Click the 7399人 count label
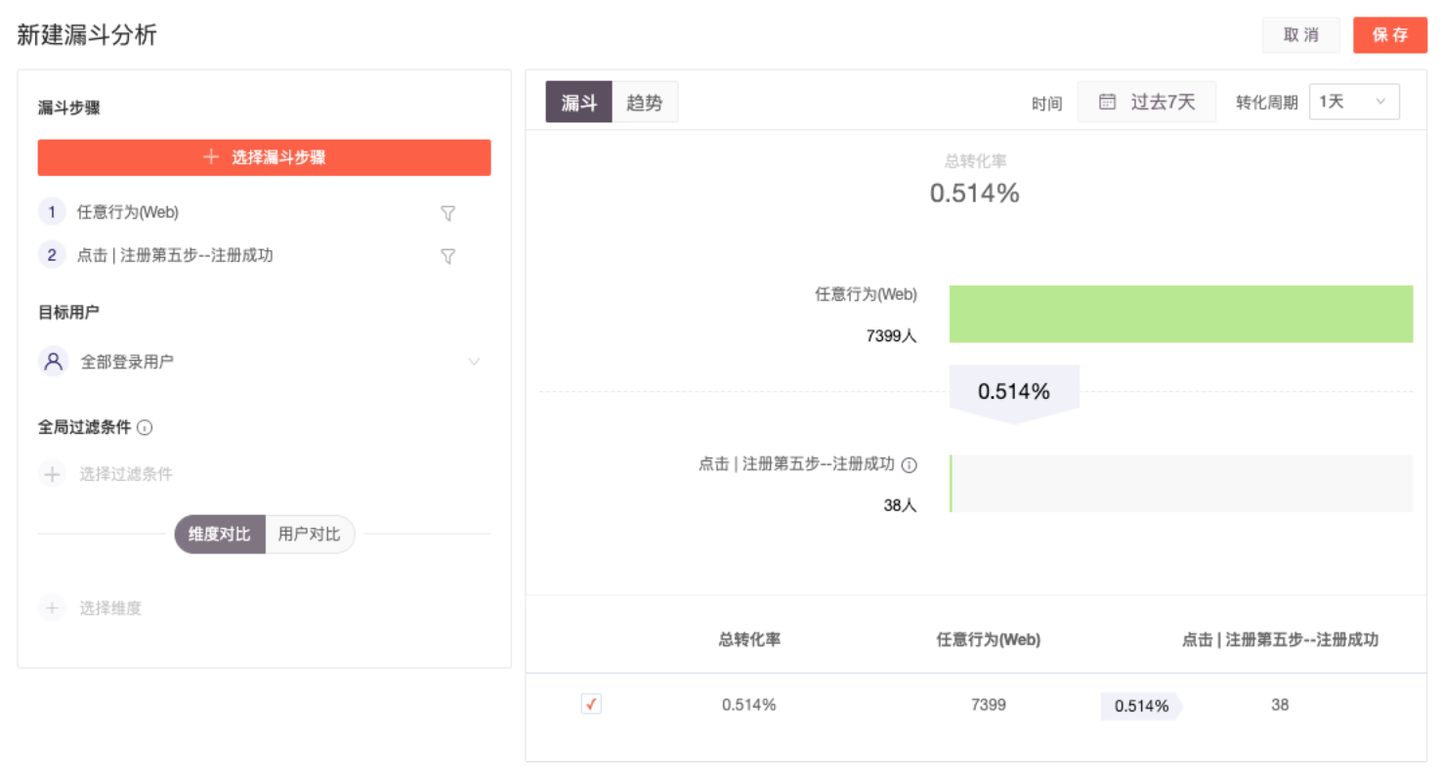Screen dimensions: 1440x780 [x=891, y=336]
